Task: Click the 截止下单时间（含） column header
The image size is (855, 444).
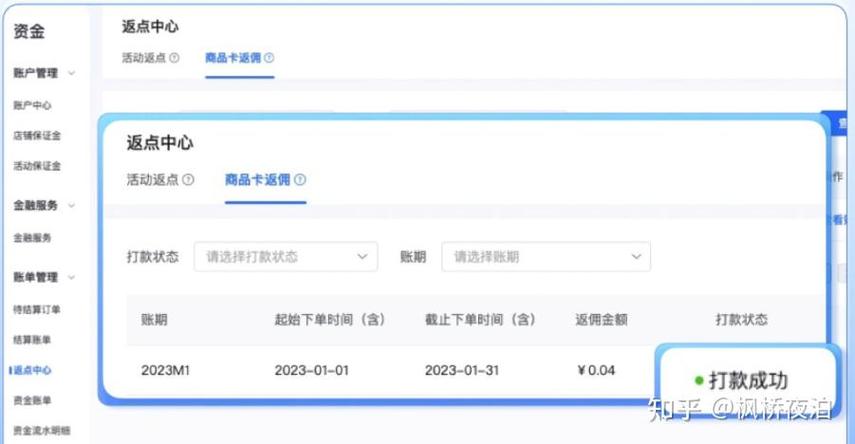Action: click(x=480, y=320)
